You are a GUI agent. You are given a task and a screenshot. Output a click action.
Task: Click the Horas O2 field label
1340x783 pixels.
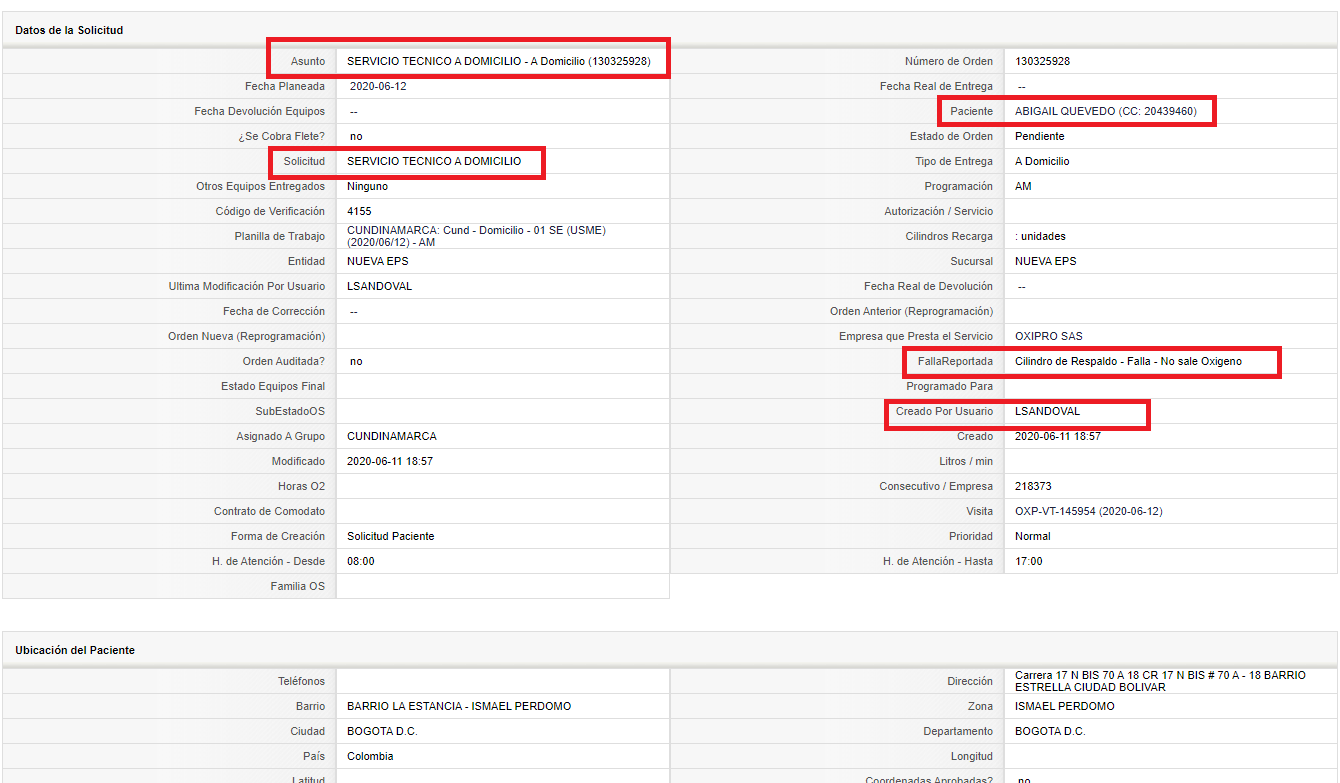tap(301, 486)
